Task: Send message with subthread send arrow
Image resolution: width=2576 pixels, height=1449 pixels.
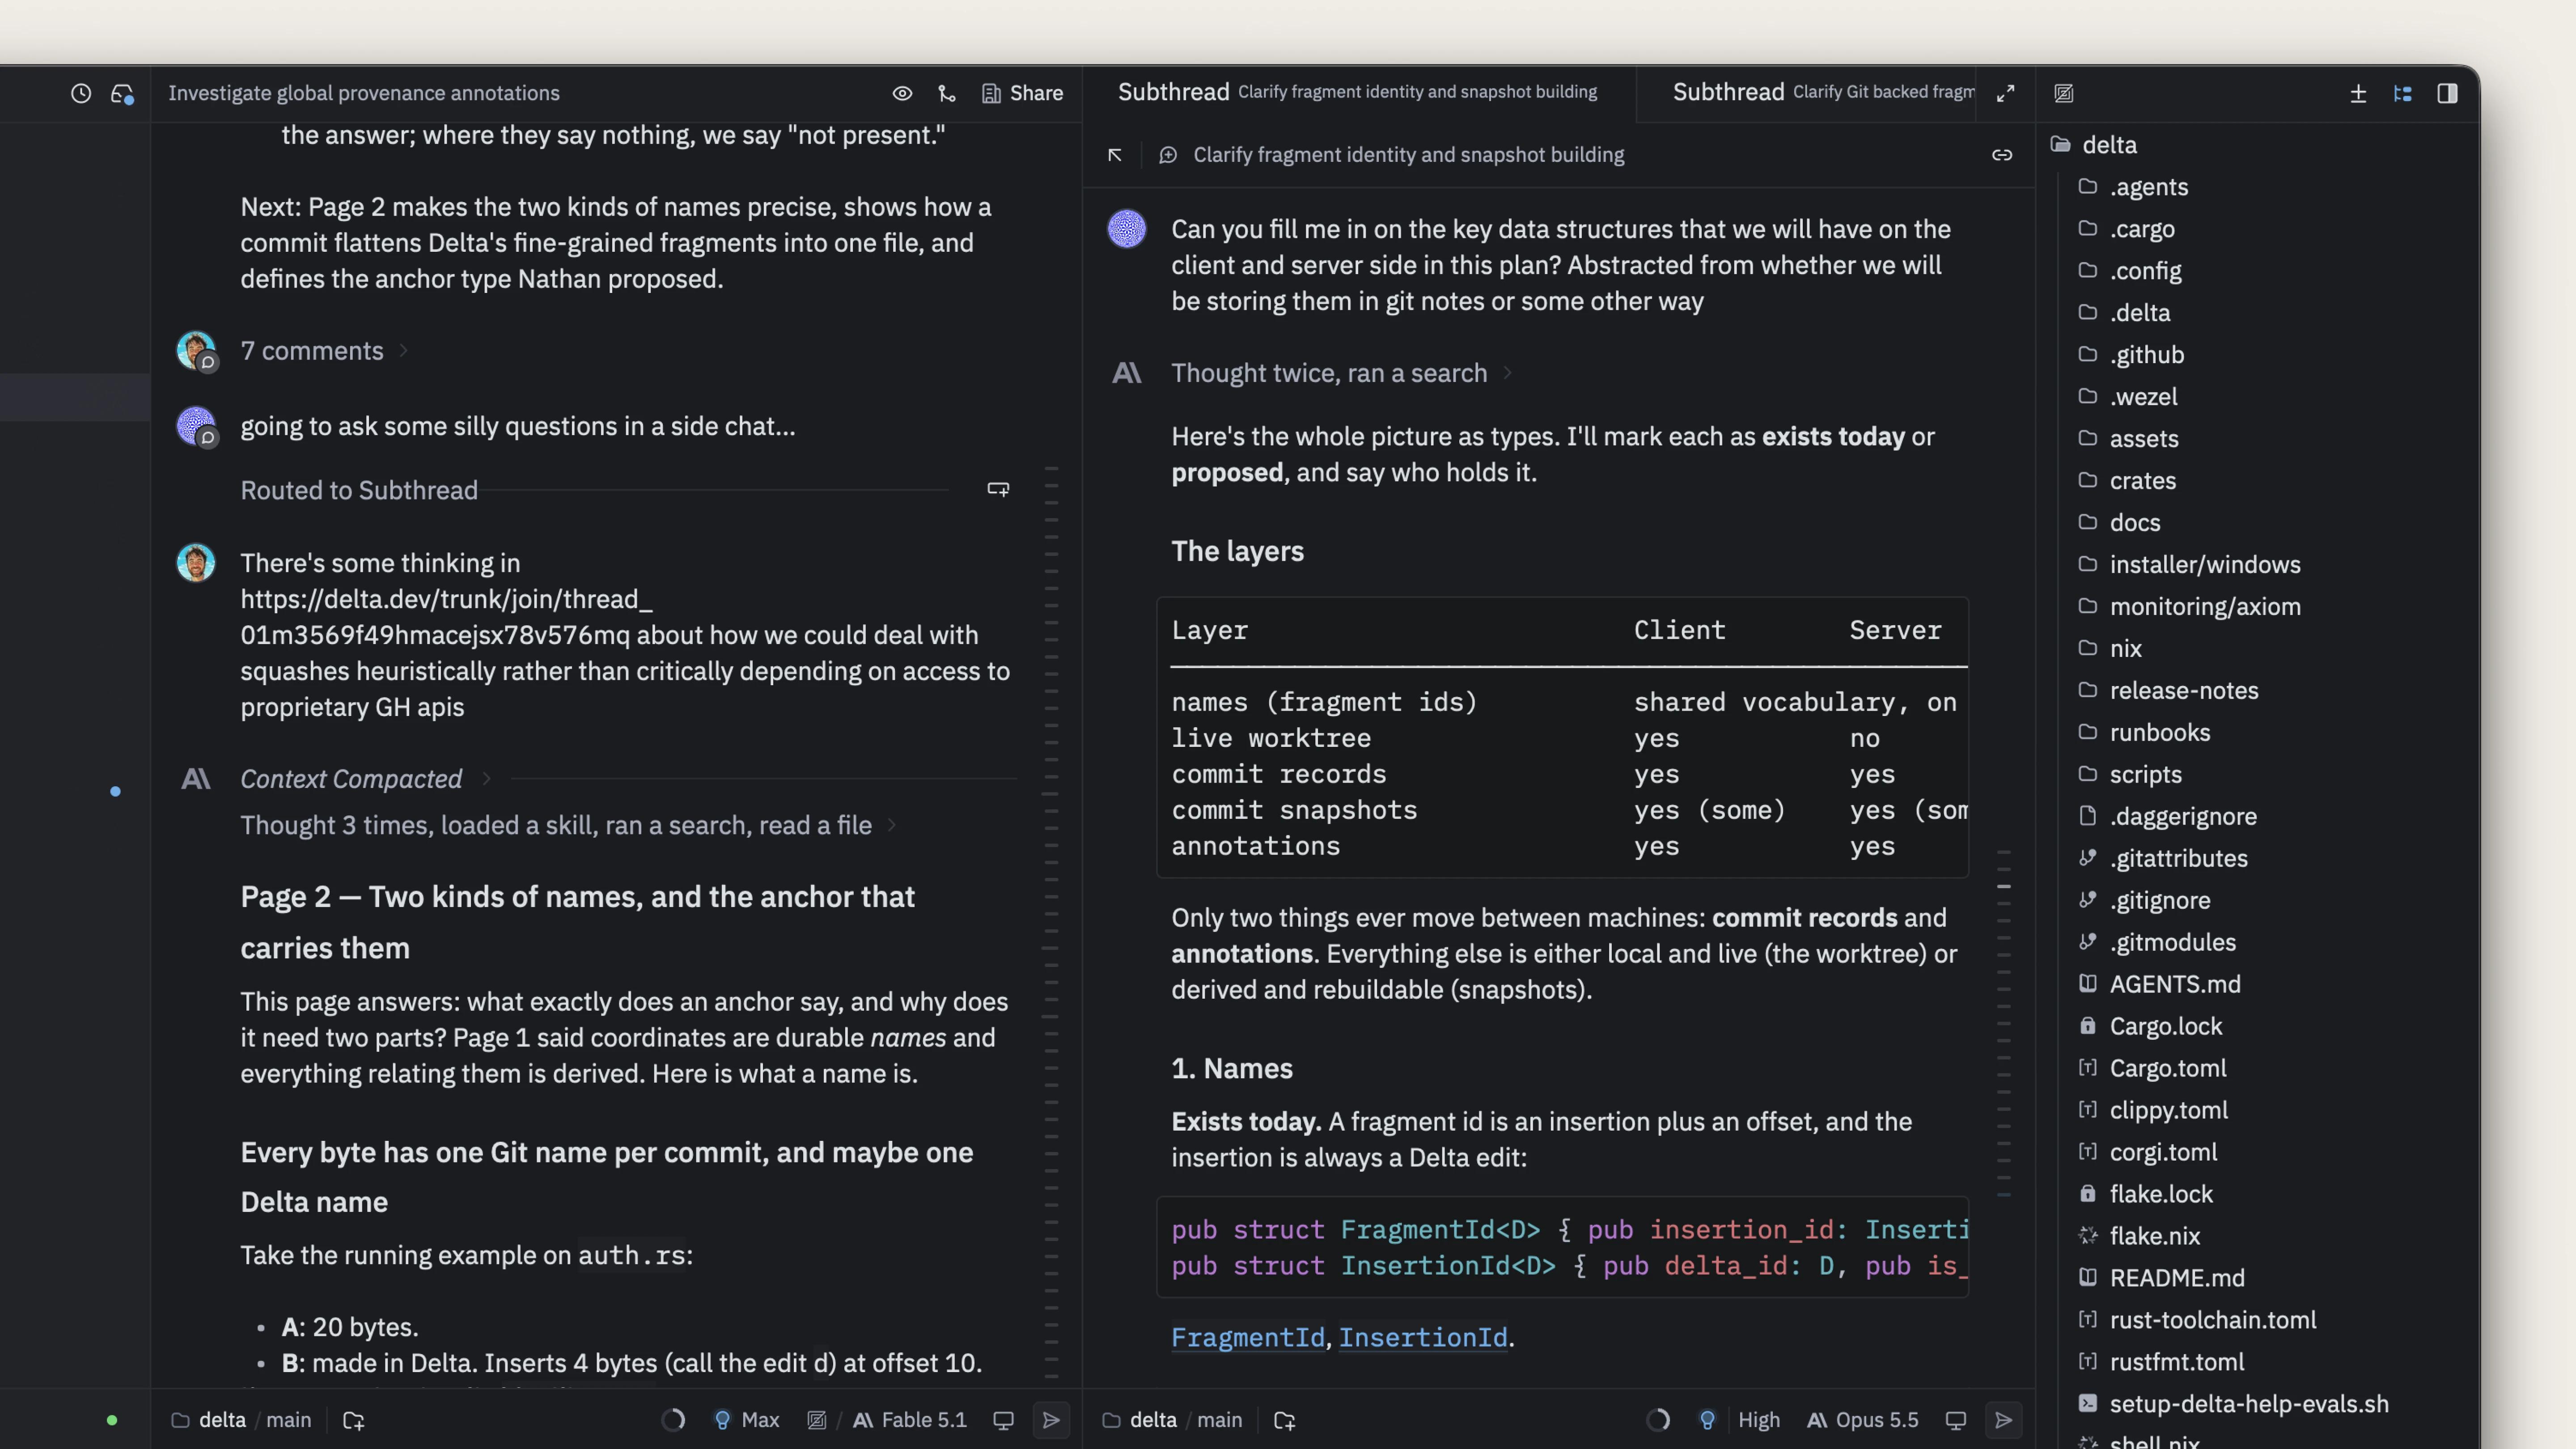Action: pyautogui.click(x=2003, y=1421)
